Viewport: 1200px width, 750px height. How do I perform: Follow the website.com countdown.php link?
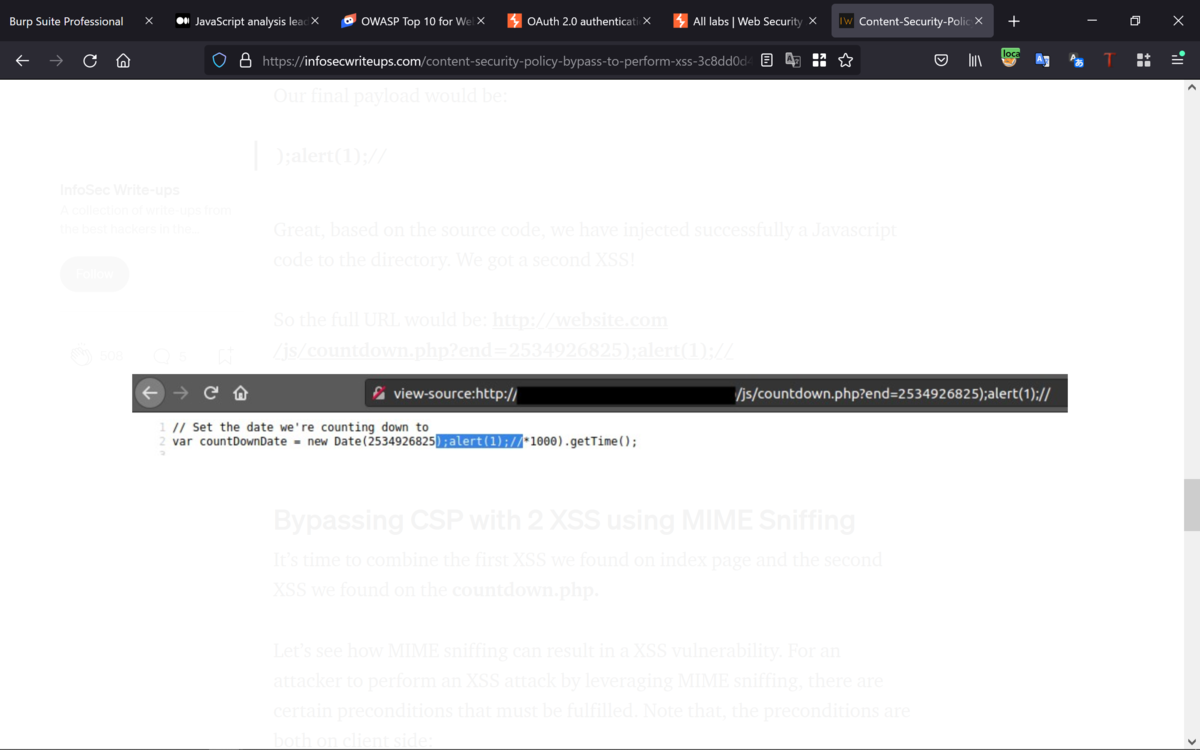pos(504,335)
